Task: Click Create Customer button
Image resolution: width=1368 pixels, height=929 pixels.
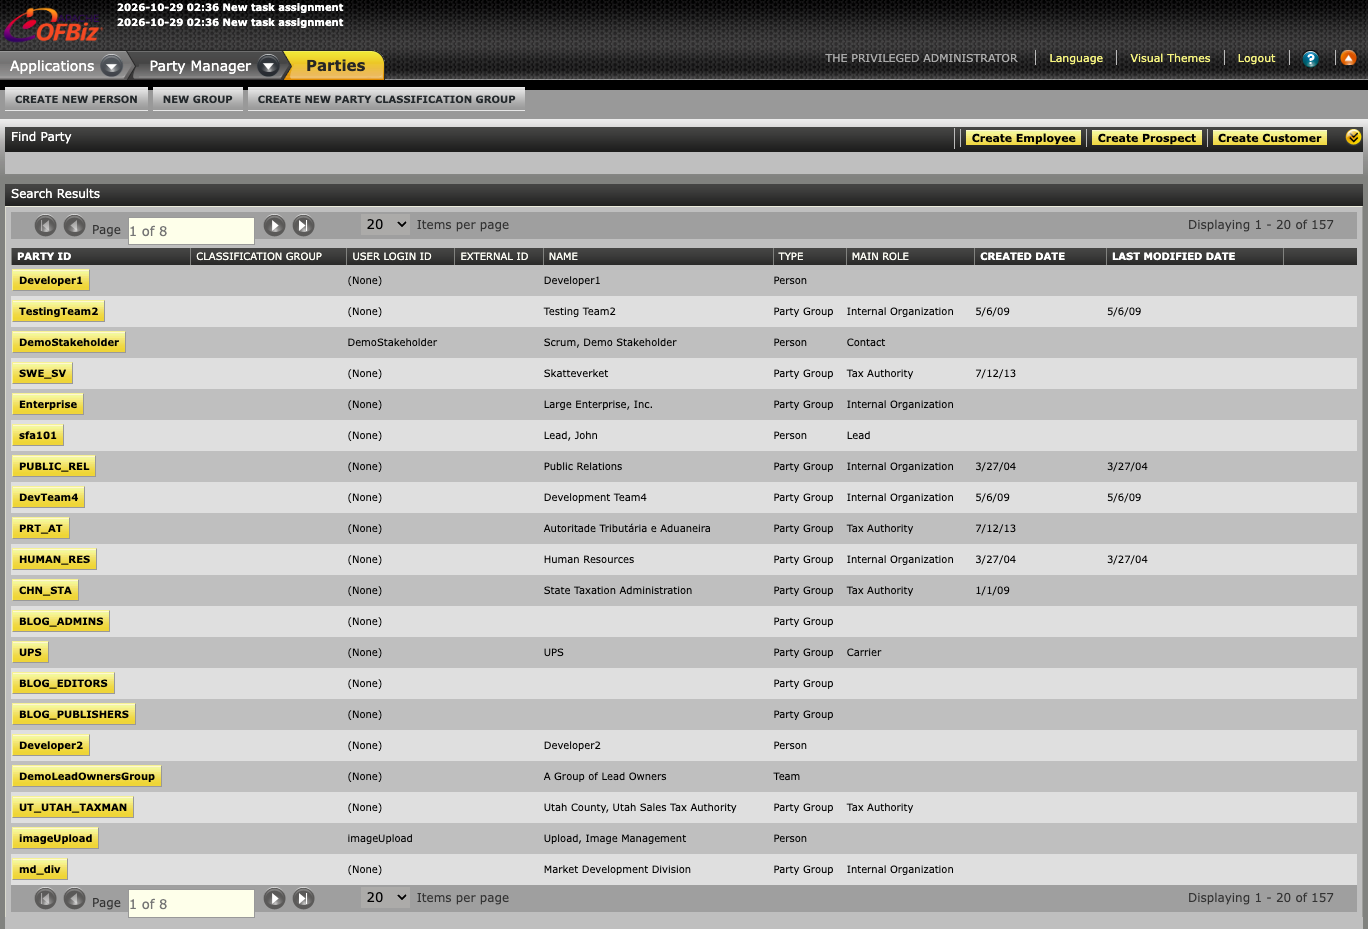Action: (1269, 138)
